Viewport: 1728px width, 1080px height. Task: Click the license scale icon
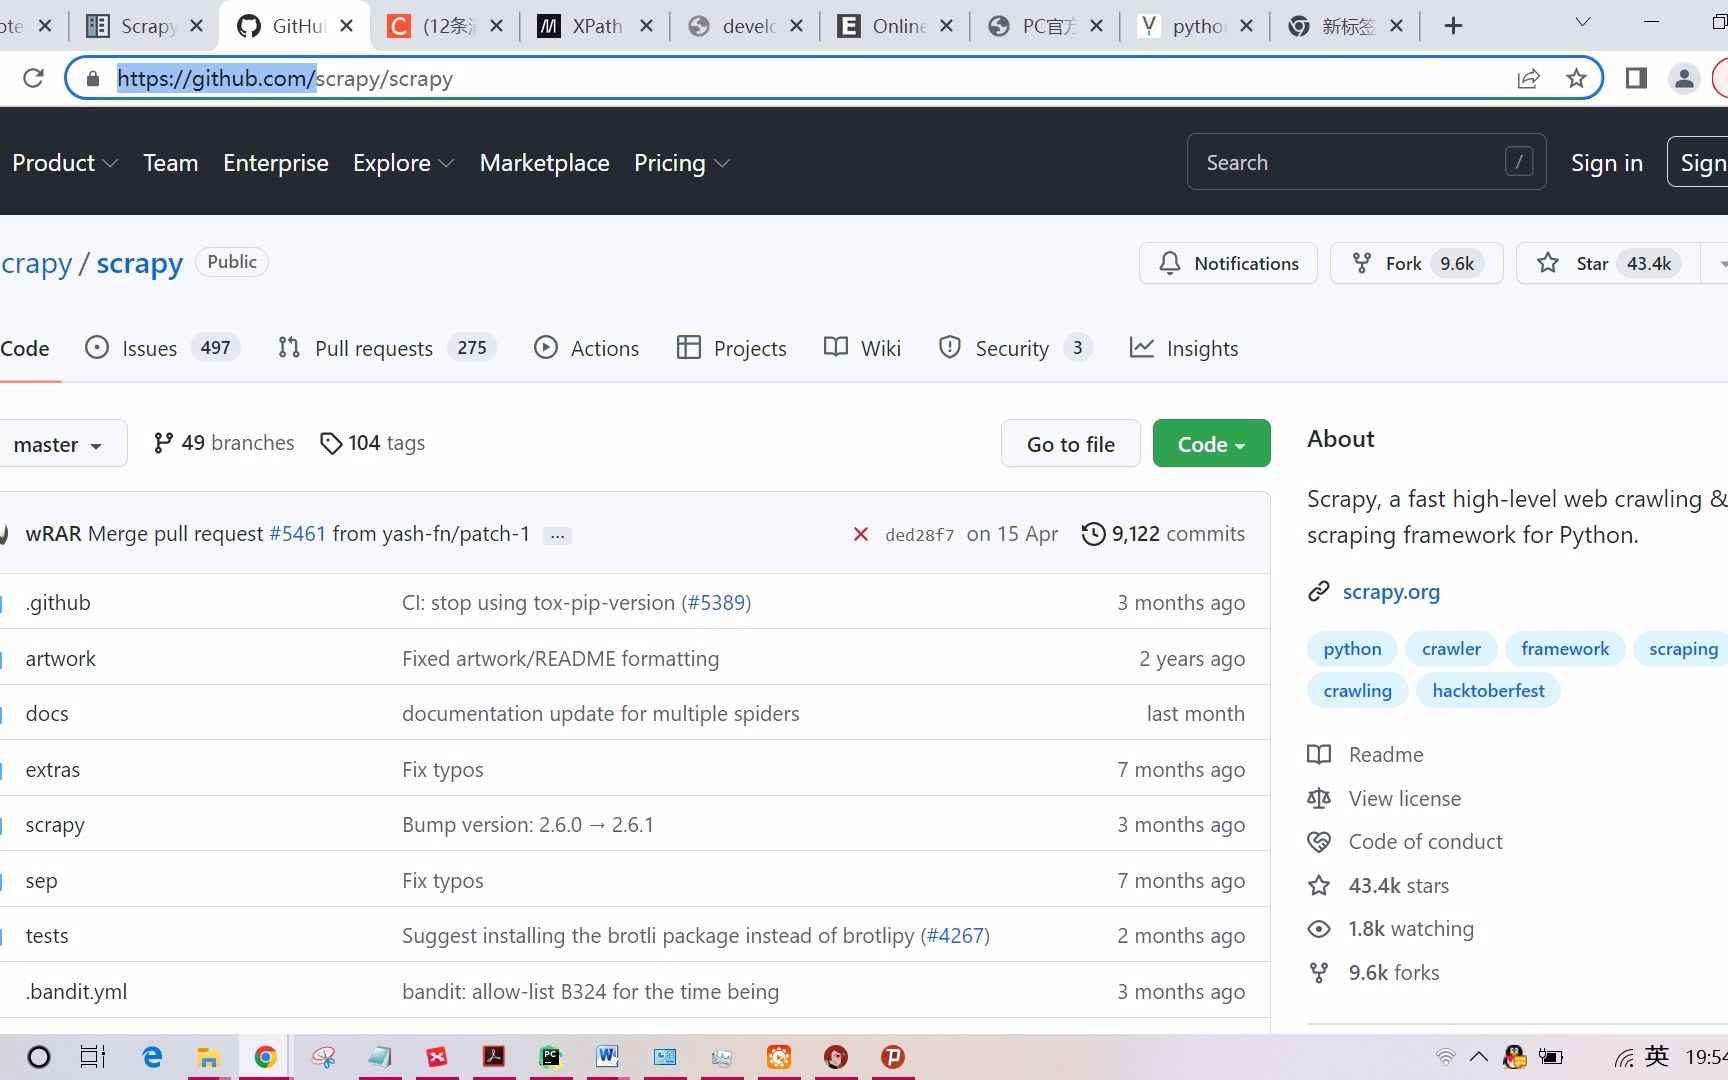[1319, 798]
